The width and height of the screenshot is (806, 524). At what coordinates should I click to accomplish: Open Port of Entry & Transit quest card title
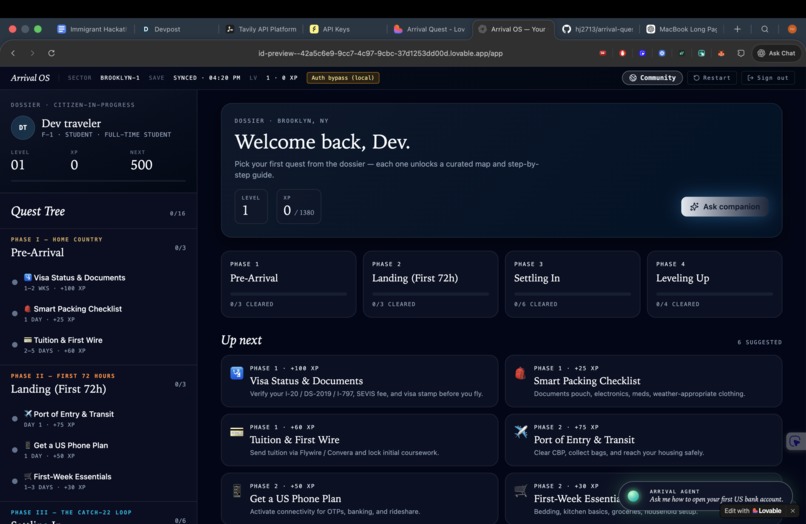tap(584, 440)
